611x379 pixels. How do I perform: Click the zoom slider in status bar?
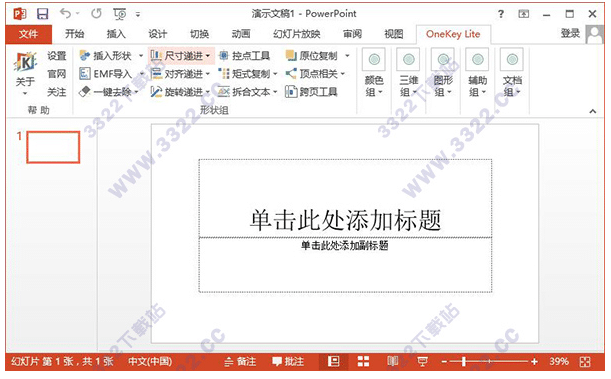pyautogui.click(x=489, y=361)
